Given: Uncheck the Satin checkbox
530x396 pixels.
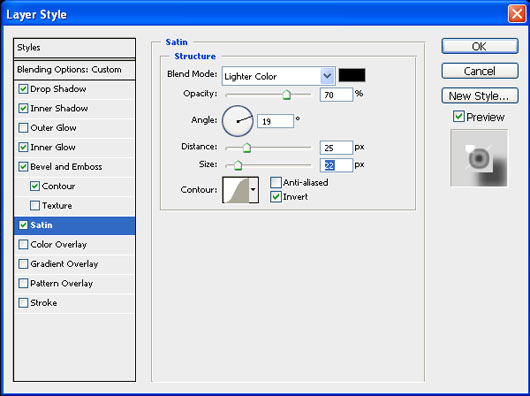Looking at the screenshot, I should pos(23,225).
